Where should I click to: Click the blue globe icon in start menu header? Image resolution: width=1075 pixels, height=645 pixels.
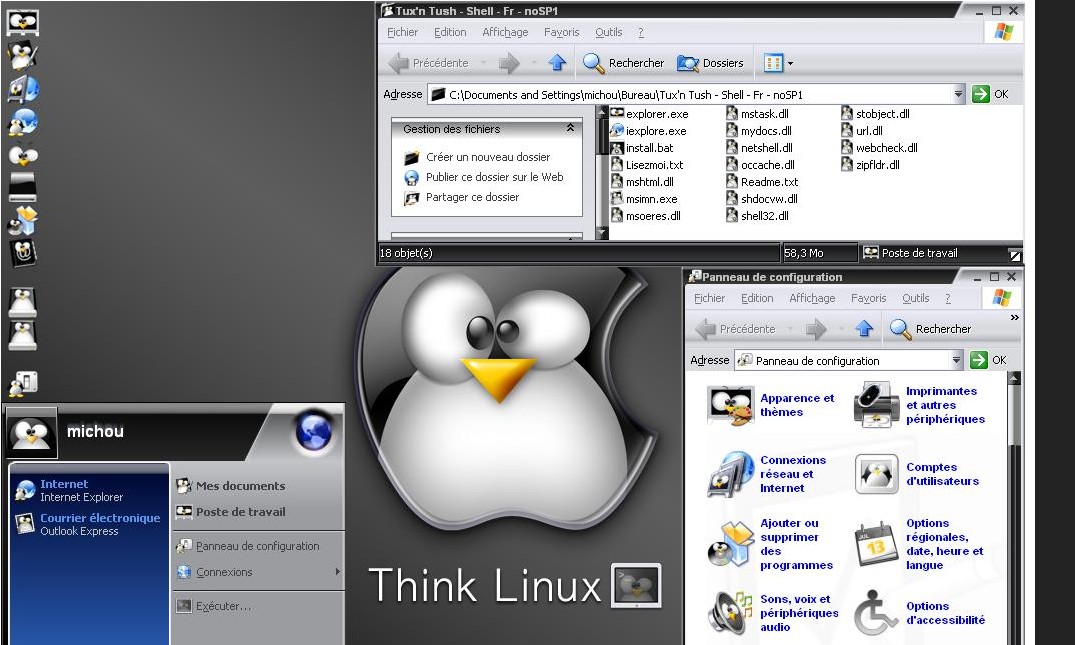coord(314,432)
